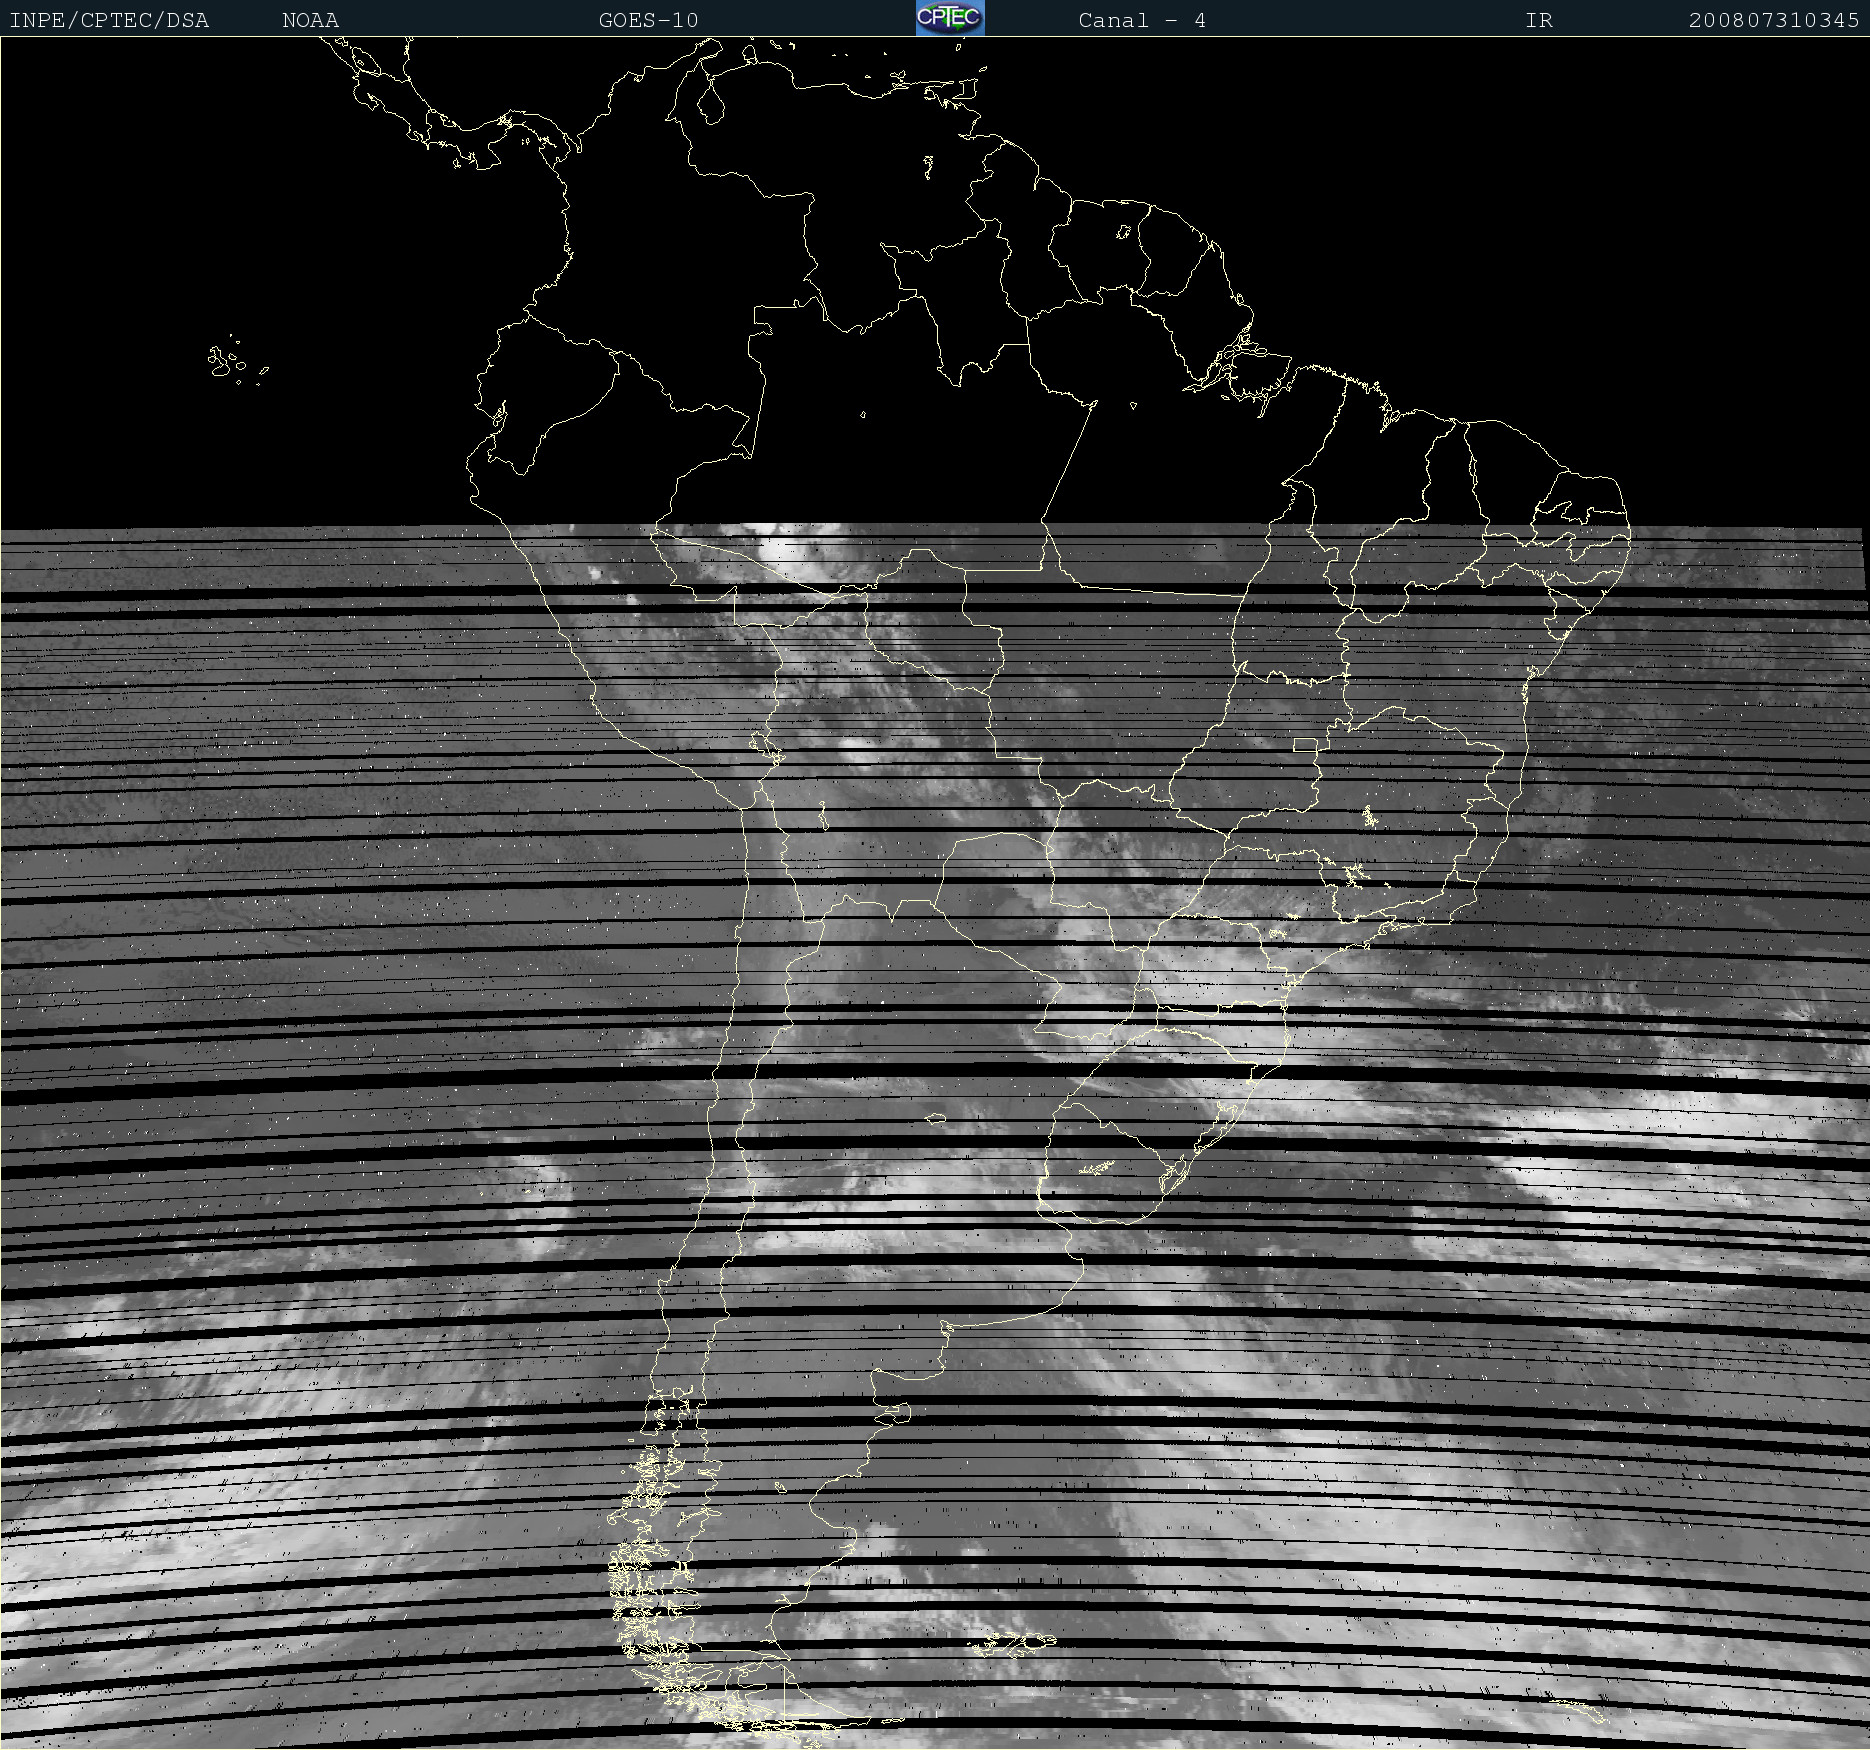This screenshot has width=1870, height=1750.
Task: Select Lake Maracaibo outline in Venezuela
Action: (x=711, y=102)
